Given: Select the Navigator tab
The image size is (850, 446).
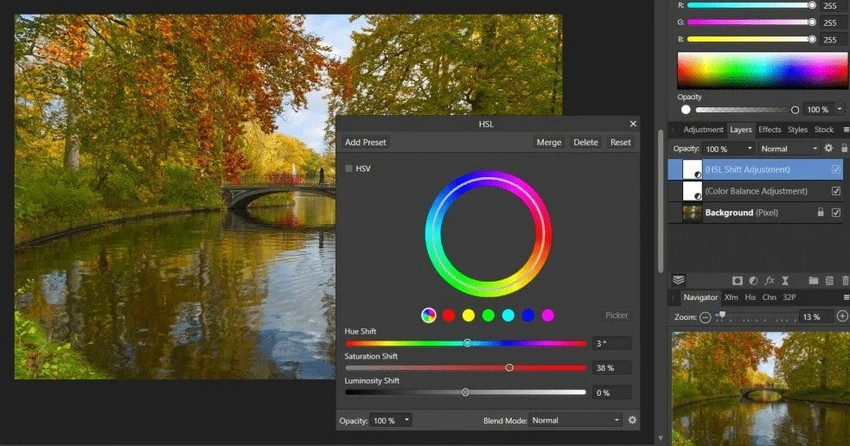Looking at the screenshot, I should tap(700, 298).
